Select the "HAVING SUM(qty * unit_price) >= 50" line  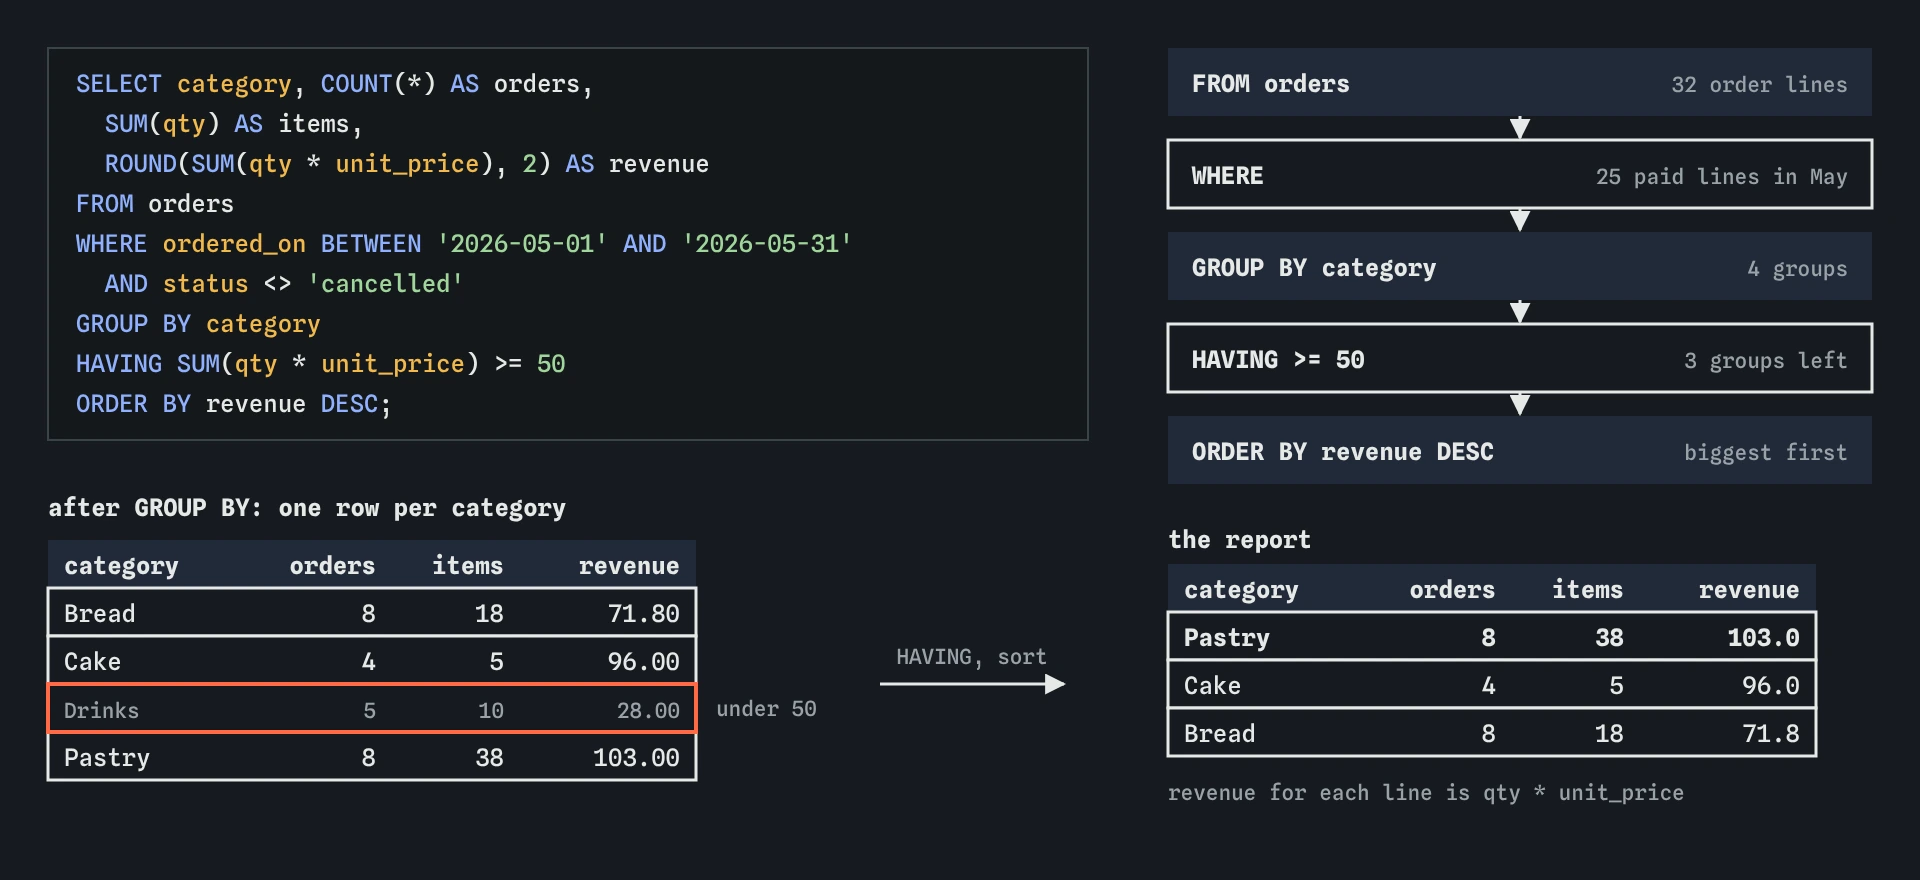(x=321, y=364)
